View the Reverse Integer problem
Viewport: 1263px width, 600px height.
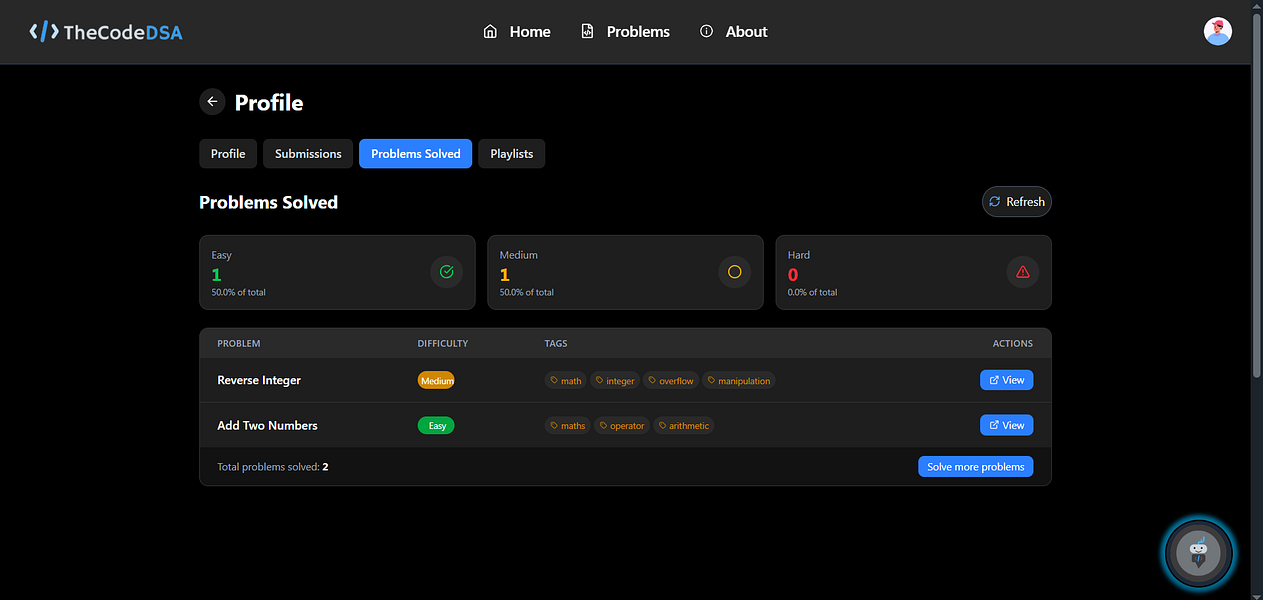1006,380
